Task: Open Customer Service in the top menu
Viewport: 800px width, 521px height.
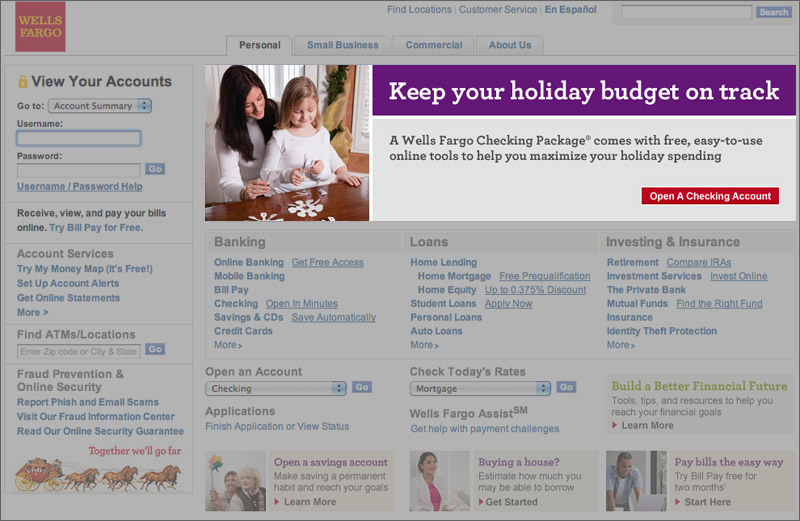Action: (x=497, y=10)
